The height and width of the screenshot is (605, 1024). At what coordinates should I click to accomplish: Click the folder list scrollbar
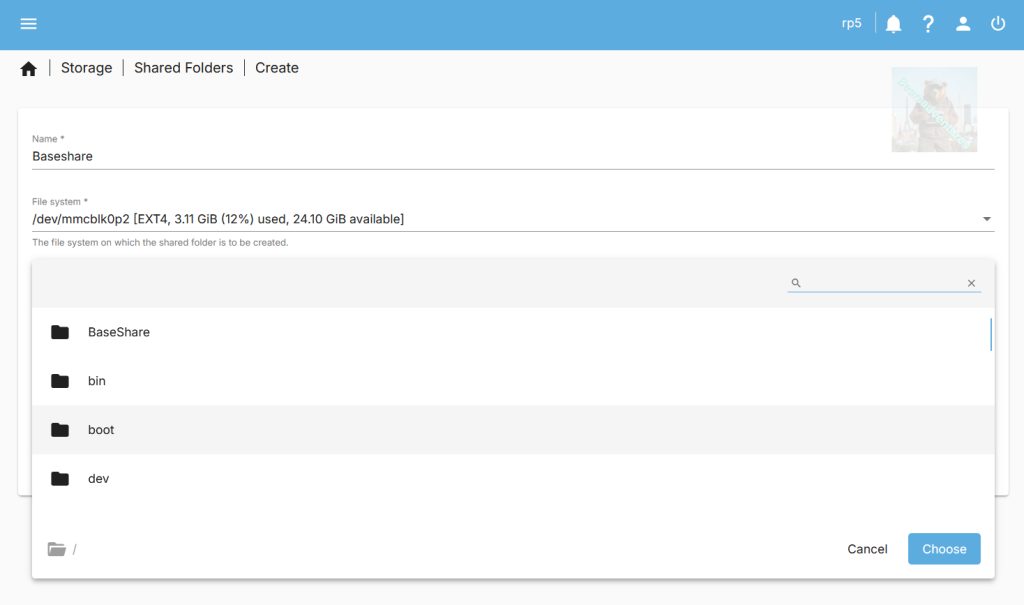tap(990, 335)
